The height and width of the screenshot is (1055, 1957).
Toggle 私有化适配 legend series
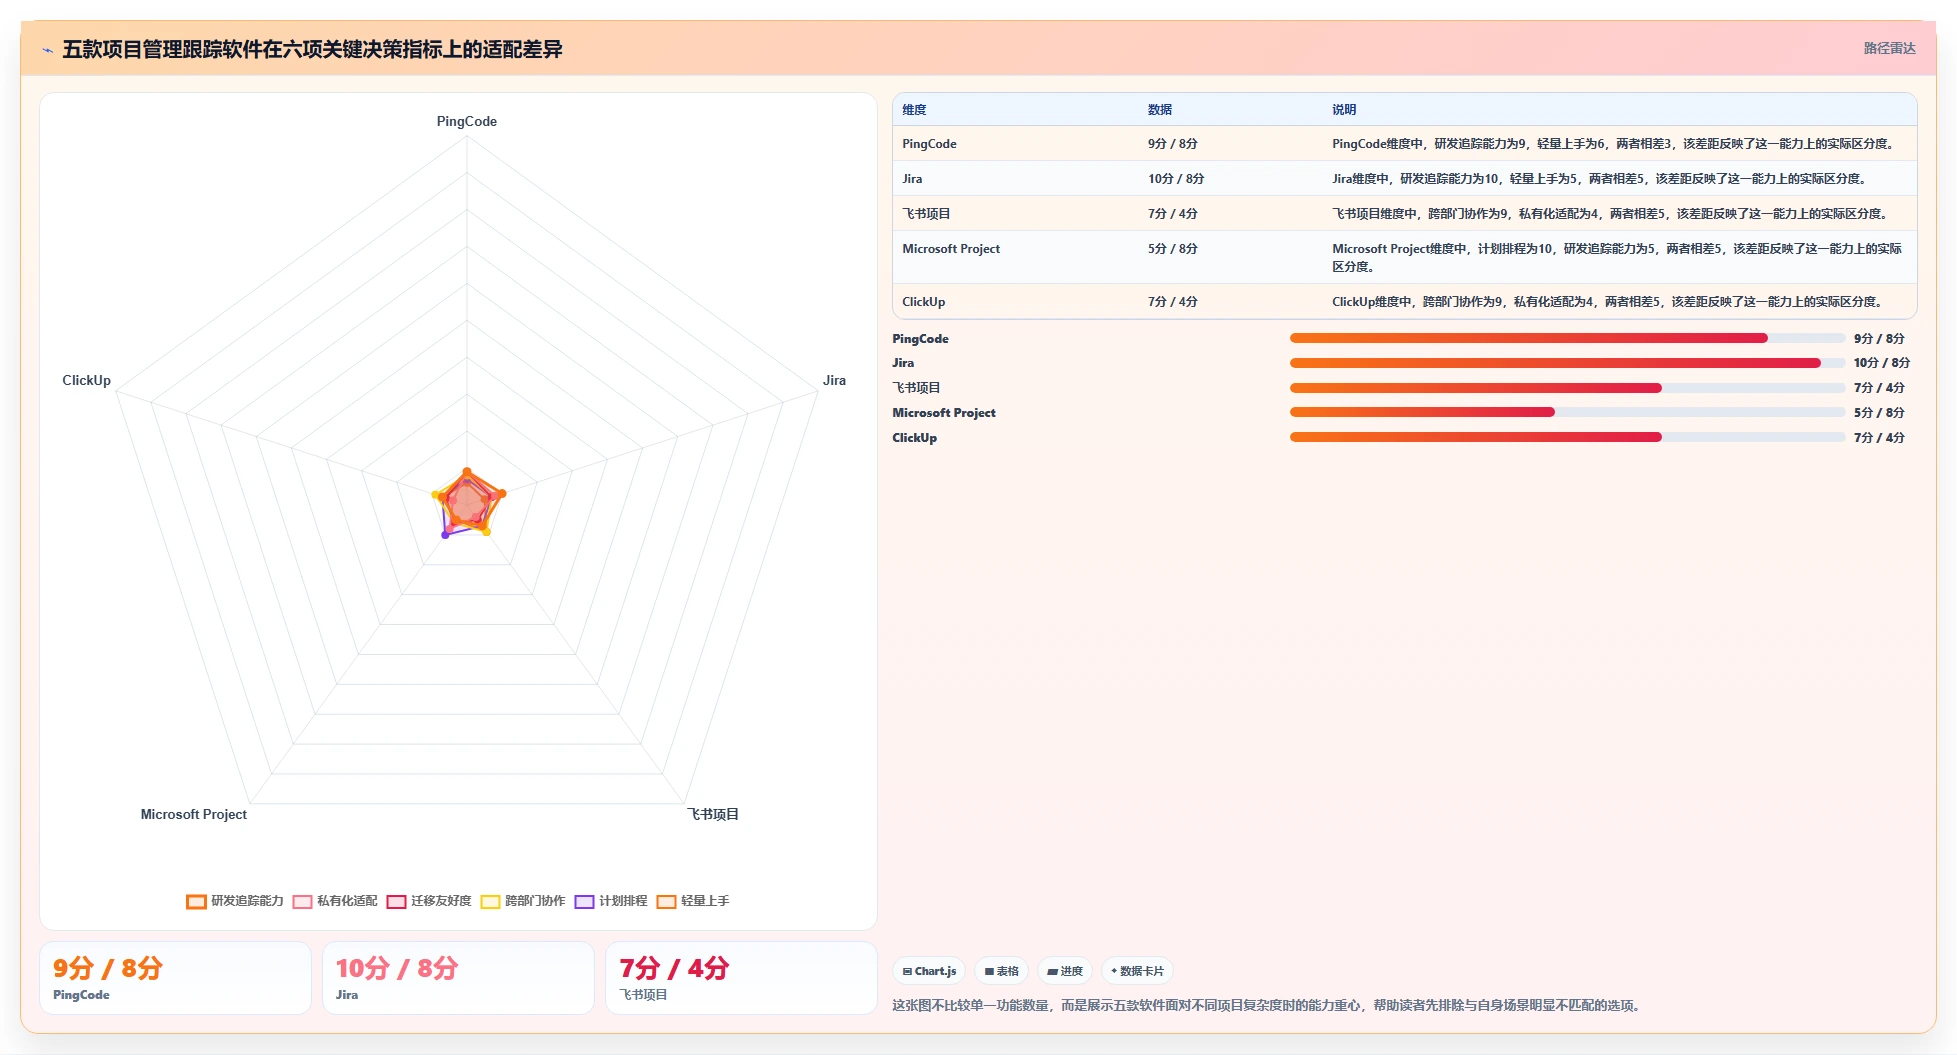click(335, 901)
